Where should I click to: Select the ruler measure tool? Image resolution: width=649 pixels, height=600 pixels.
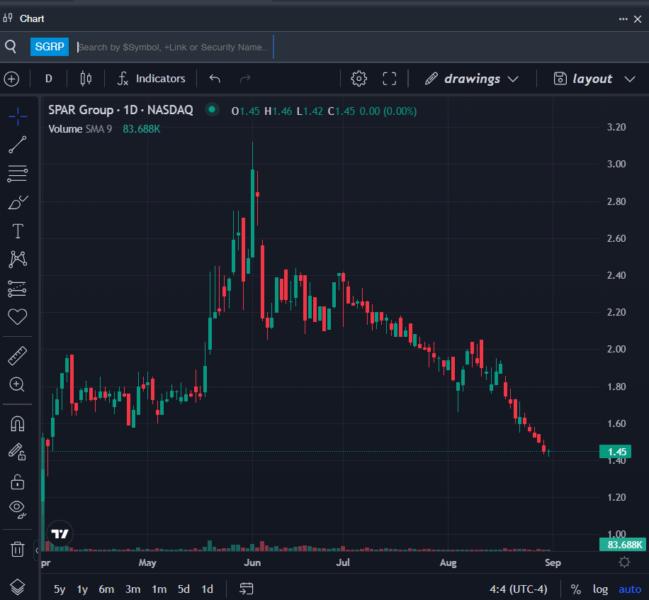pyautogui.click(x=17, y=356)
